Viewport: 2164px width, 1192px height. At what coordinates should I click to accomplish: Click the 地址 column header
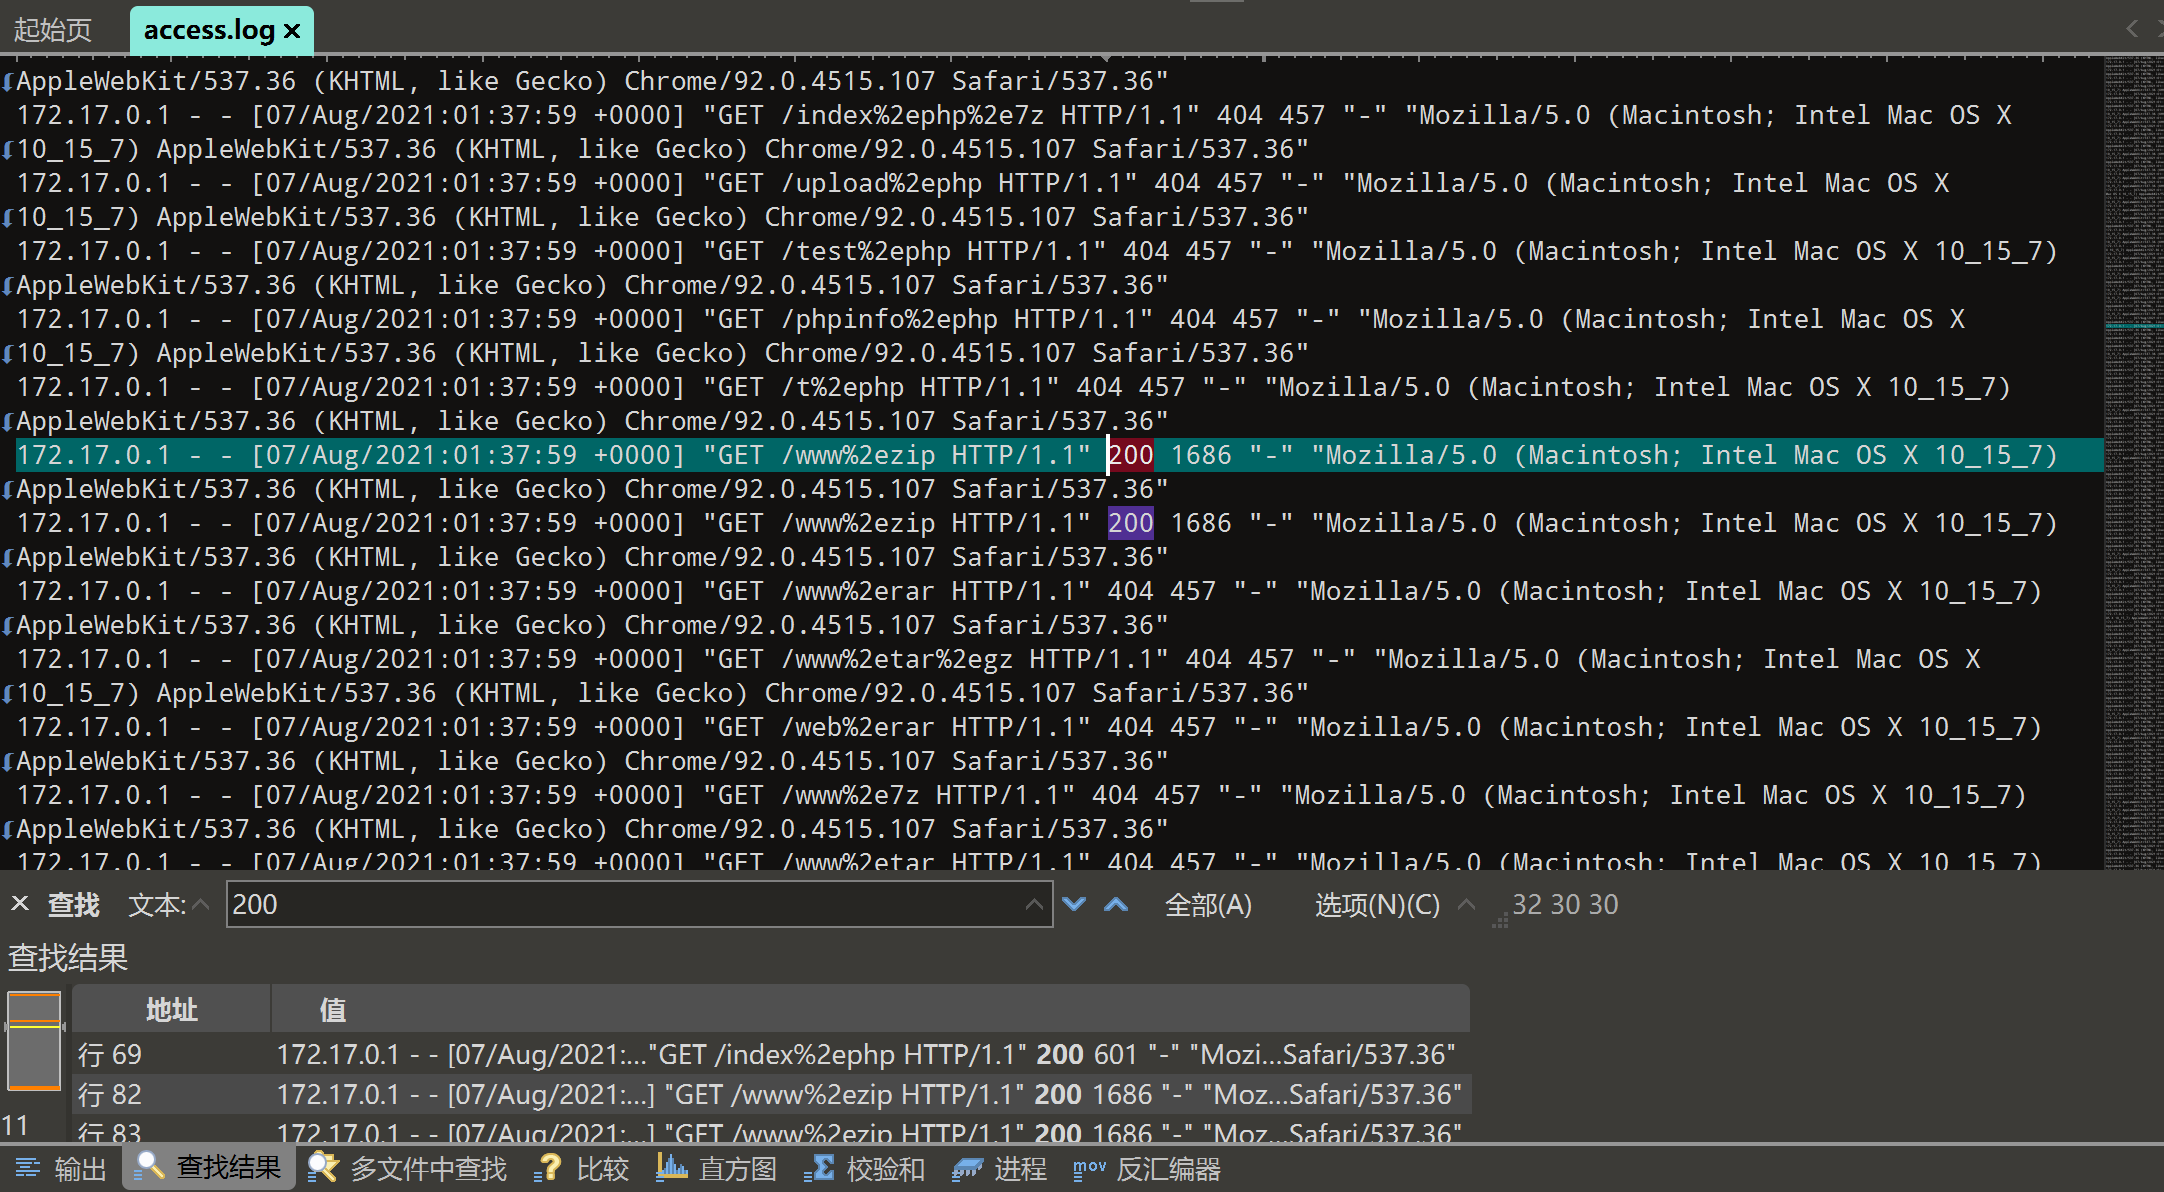[171, 1009]
